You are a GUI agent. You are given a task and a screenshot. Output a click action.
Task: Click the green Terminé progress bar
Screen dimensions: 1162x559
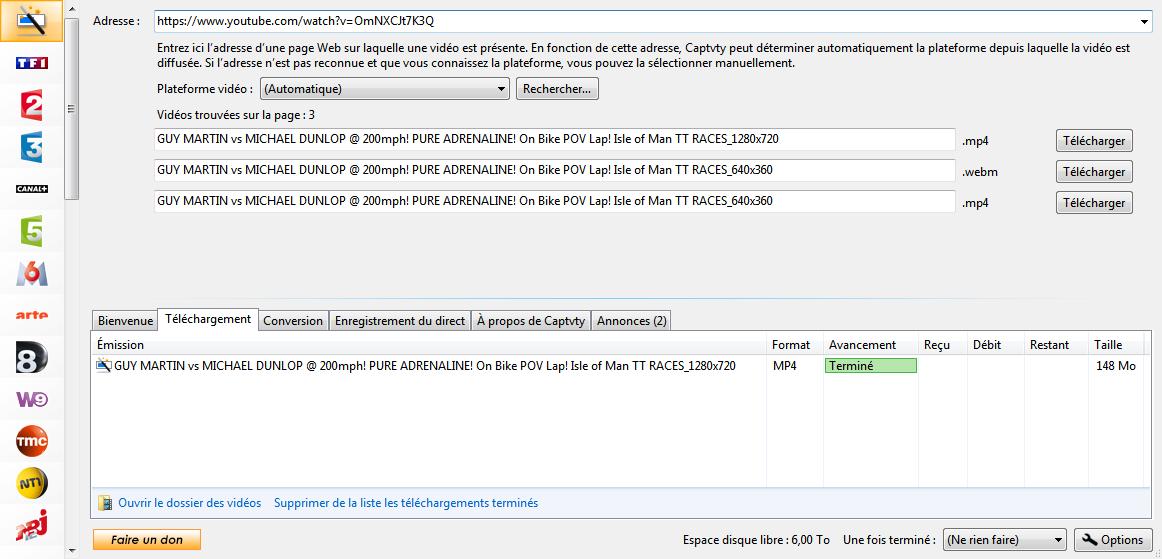click(x=871, y=366)
